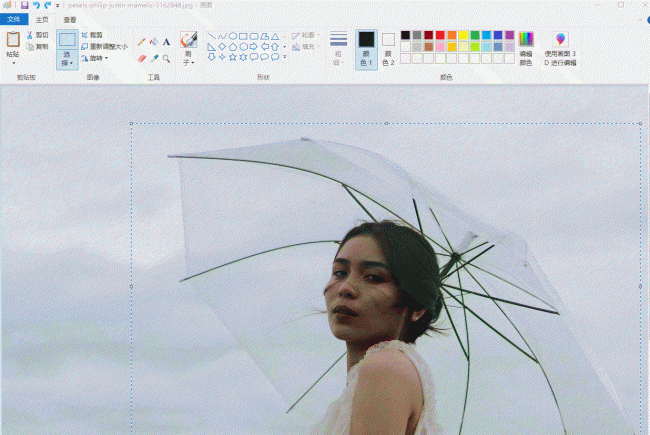Choose the Diamond shape
Viewport: 650px width, 435px height.
(222, 47)
